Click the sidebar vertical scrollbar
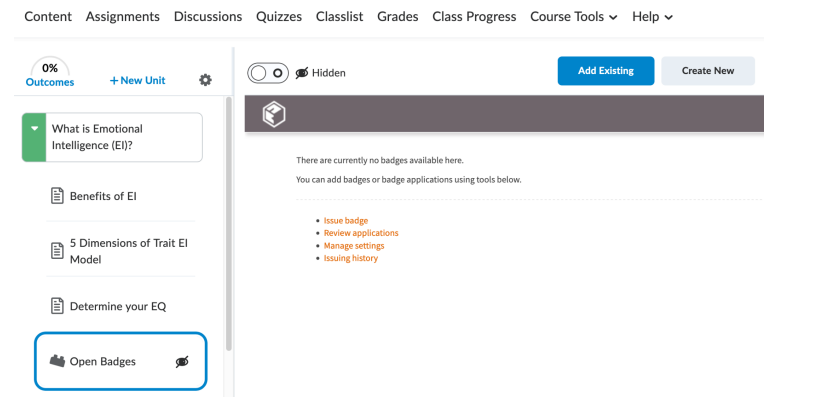The height and width of the screenshot is (406, 819). [228, 224]
